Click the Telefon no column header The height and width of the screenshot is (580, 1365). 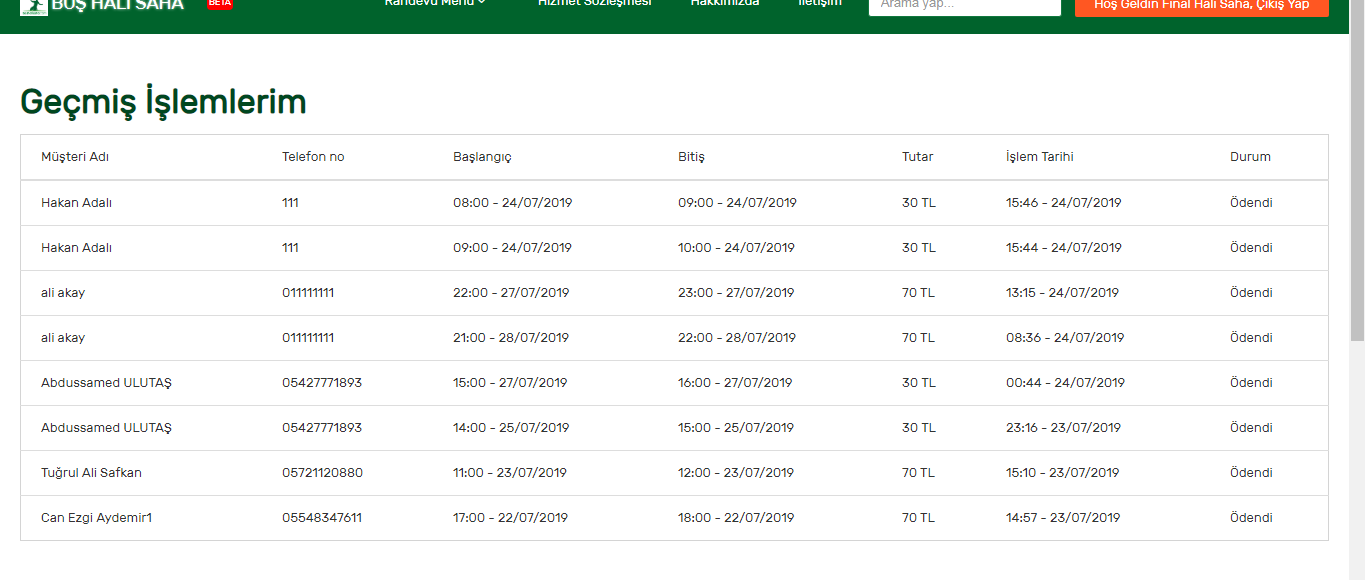(x=313, y=157)
